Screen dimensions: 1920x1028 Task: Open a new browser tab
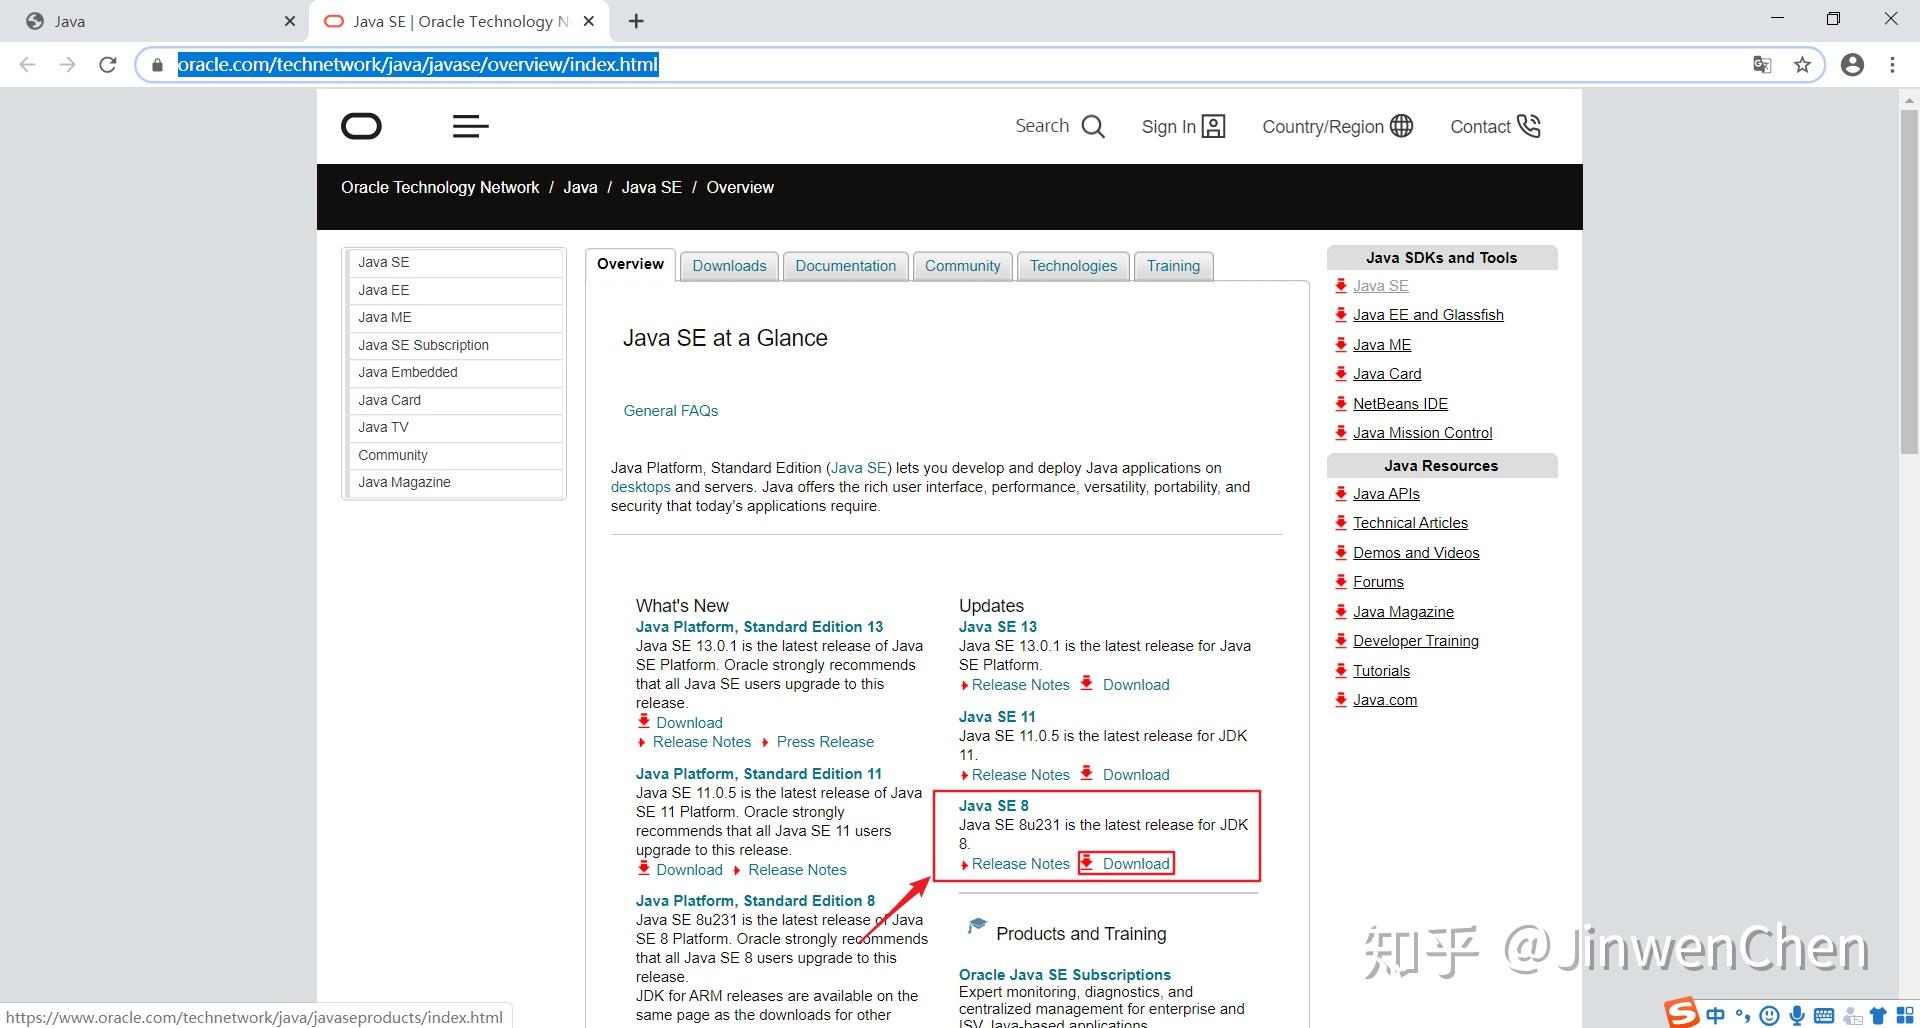tap(636, 21)
